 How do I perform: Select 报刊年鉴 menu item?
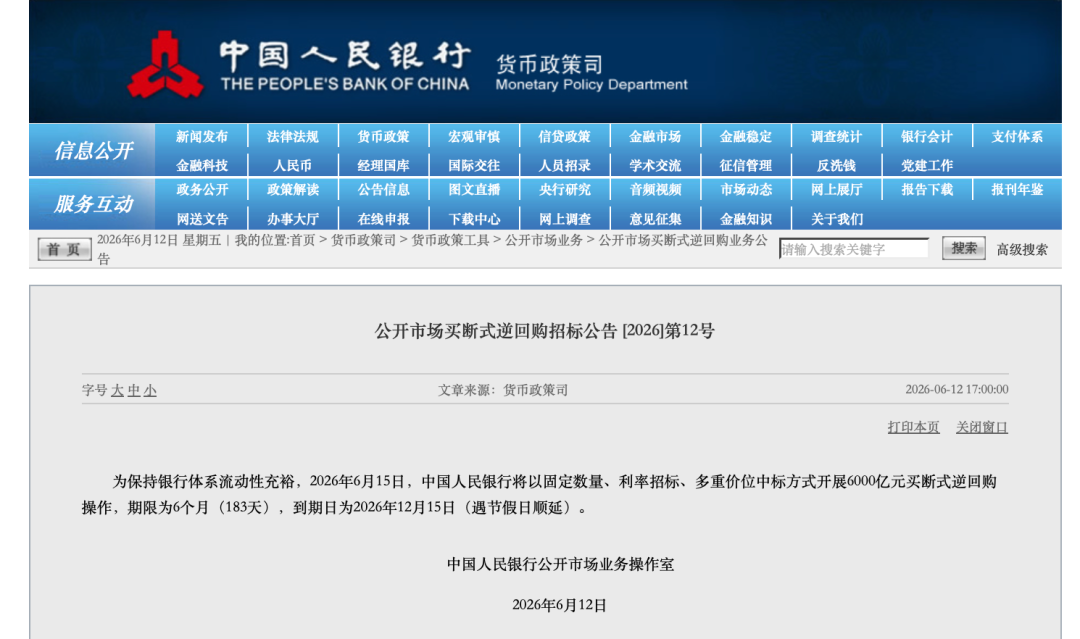(x=1017, y=190)
